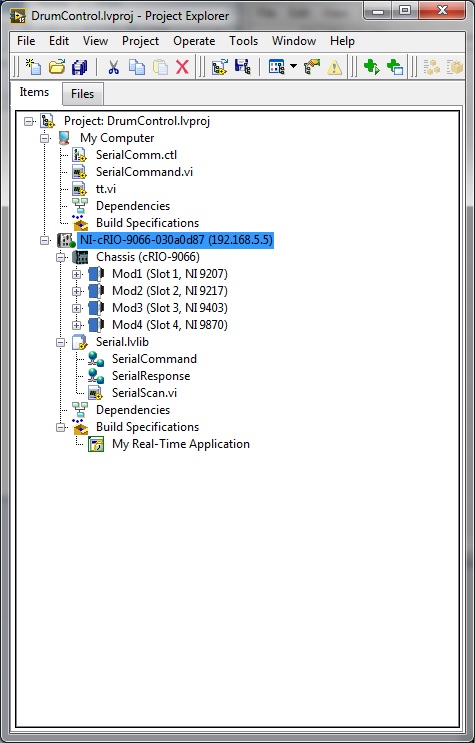Minimize the Project Explorer window
This screenshot has height=743, width=475.
378,10
